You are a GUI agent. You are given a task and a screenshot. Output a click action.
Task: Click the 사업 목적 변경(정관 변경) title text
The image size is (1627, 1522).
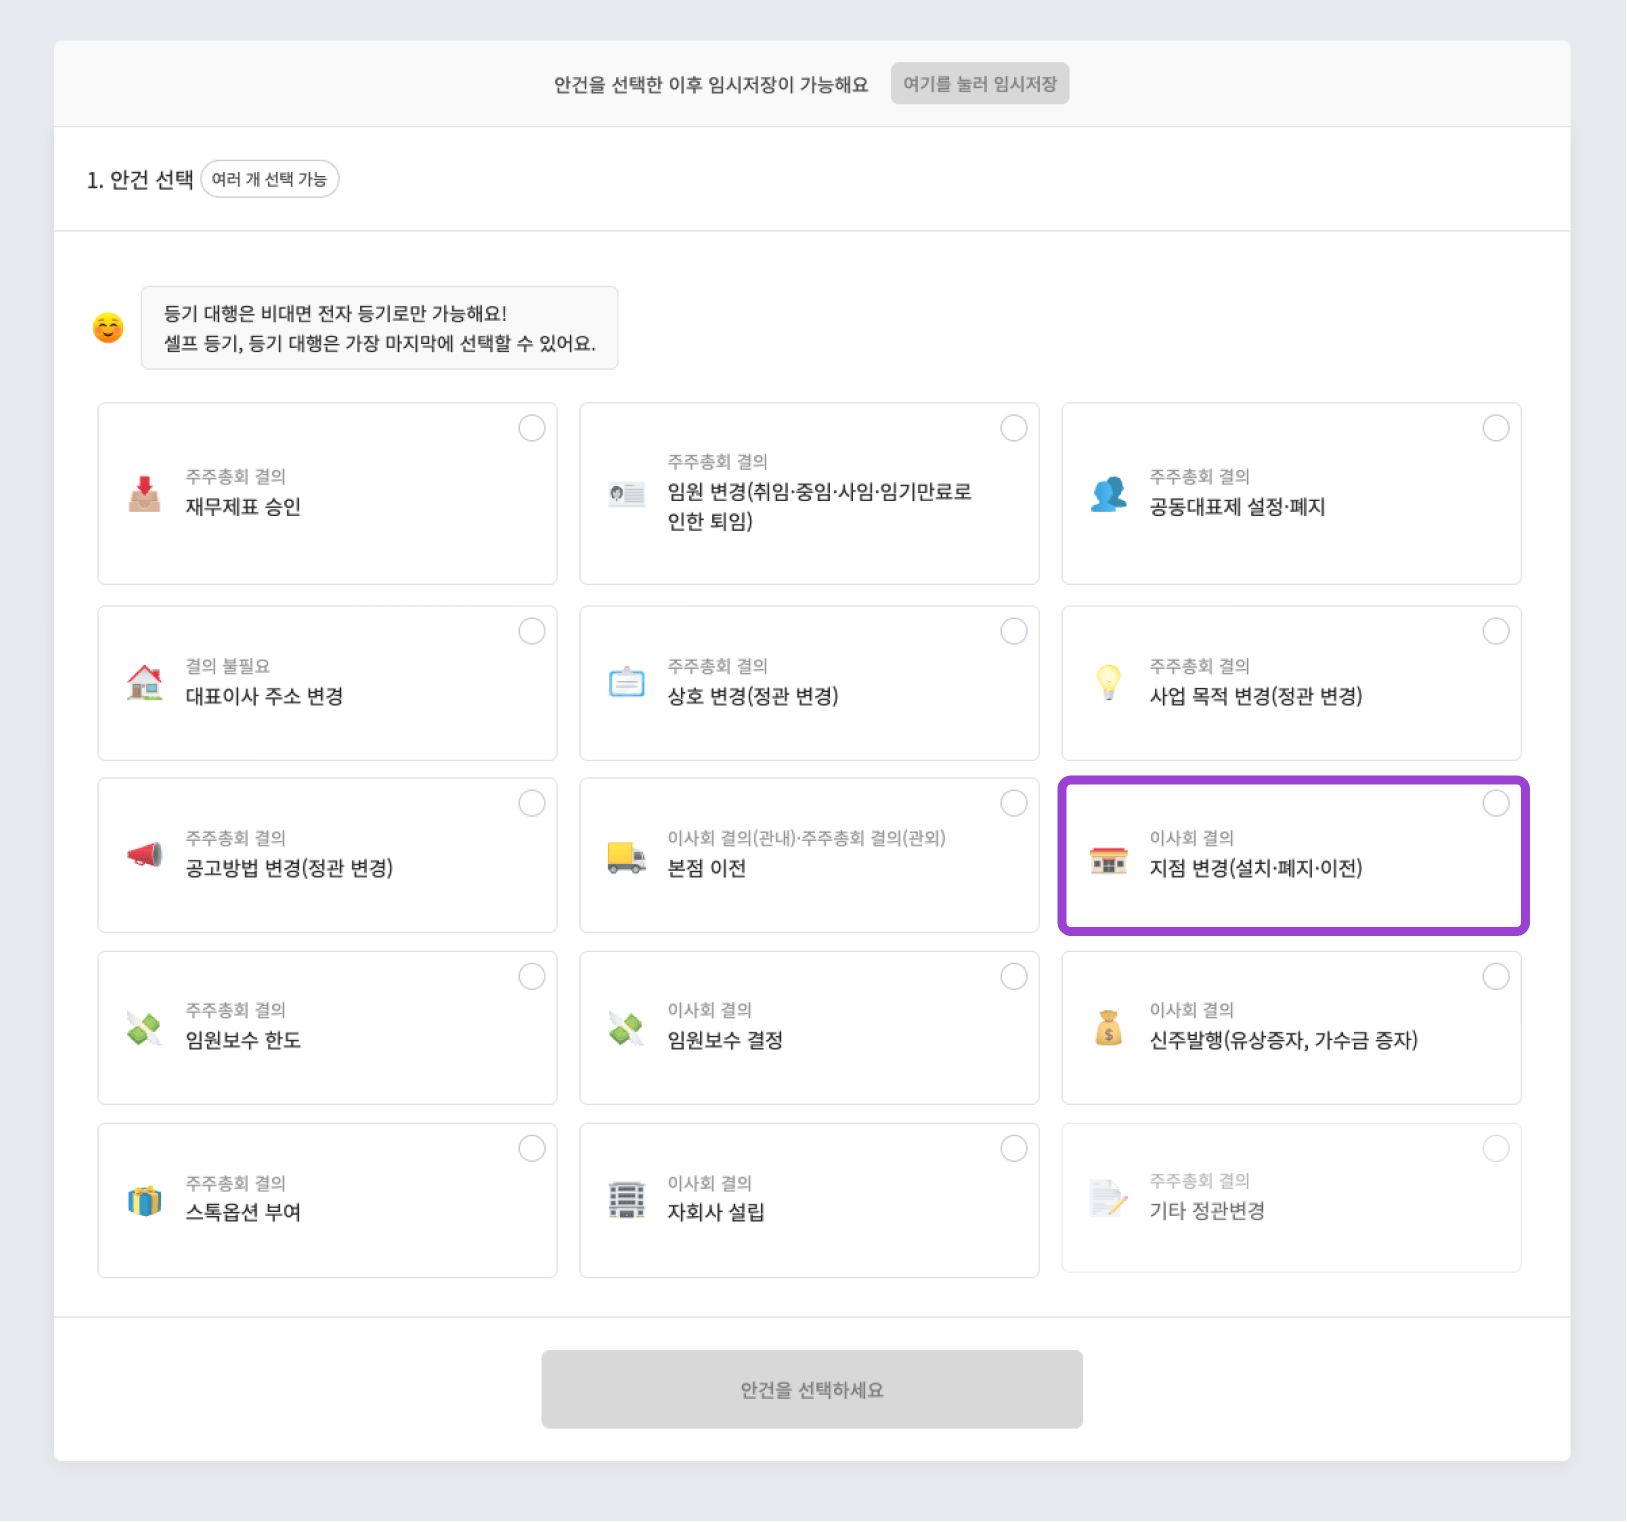point(1256,696)
